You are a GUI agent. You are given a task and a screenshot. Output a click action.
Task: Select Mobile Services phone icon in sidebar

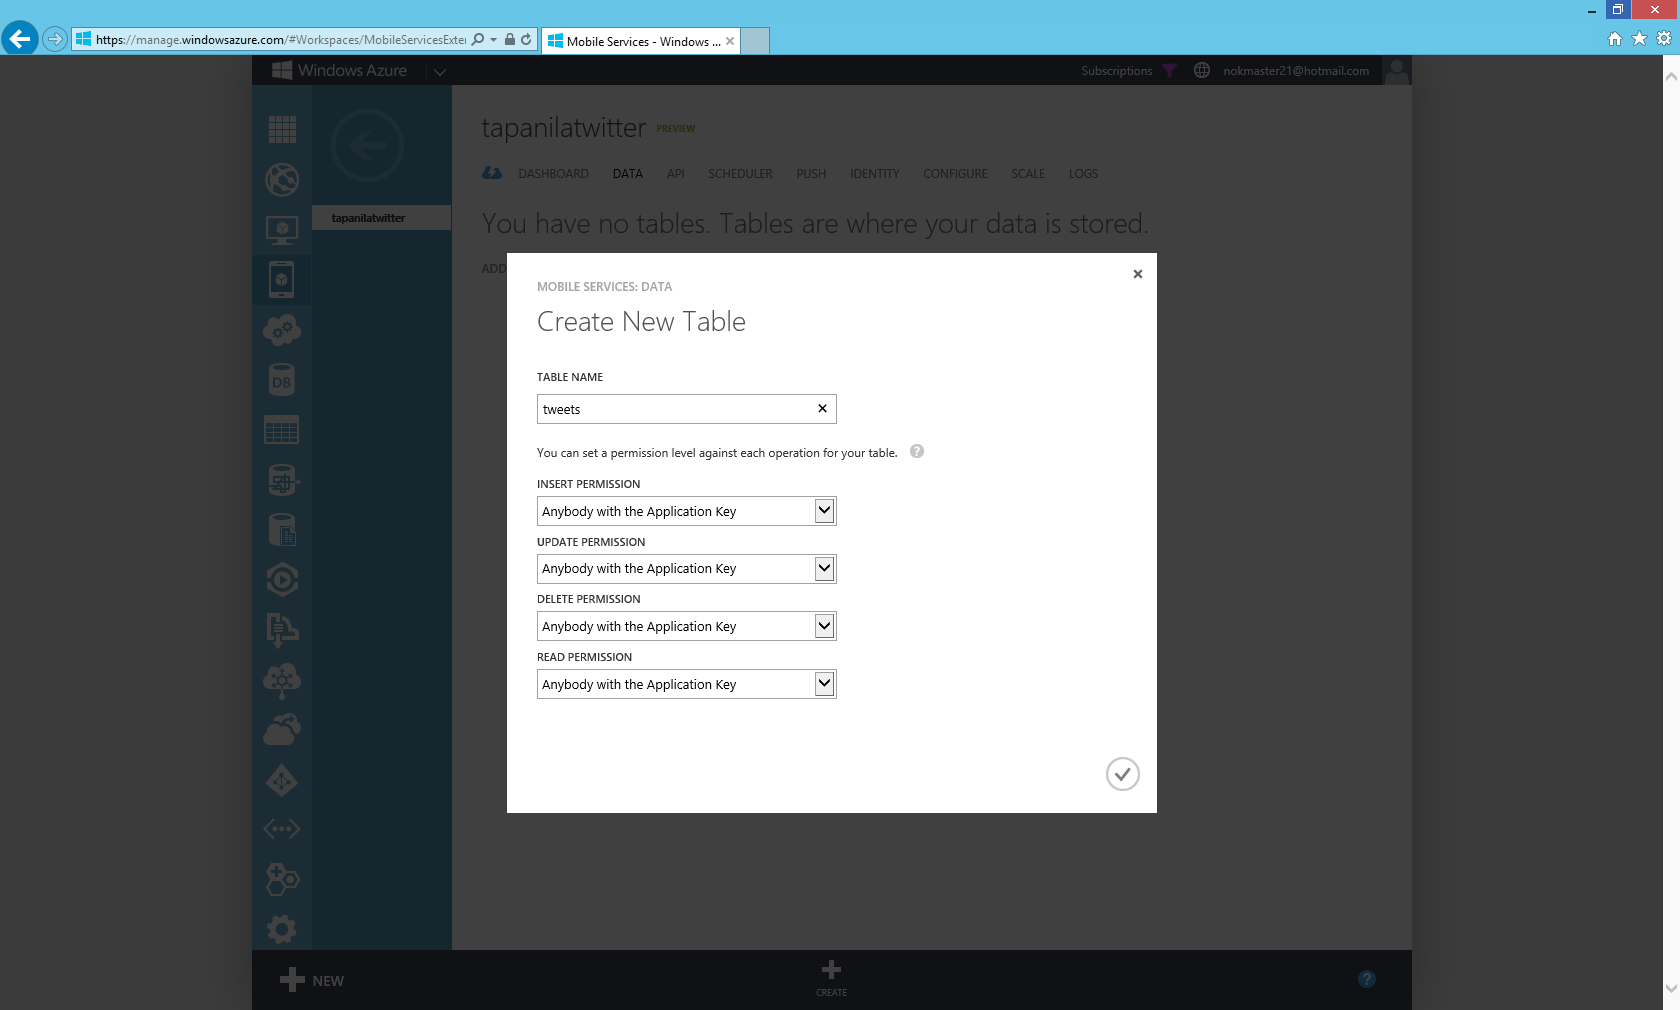pyautogui.click(x=282, y=280)
